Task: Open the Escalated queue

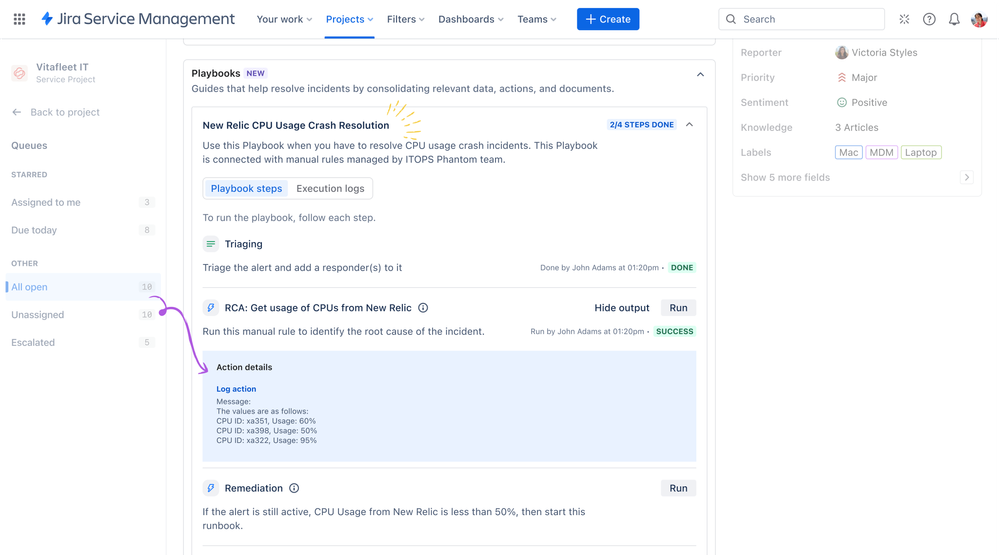Action: 83,342
